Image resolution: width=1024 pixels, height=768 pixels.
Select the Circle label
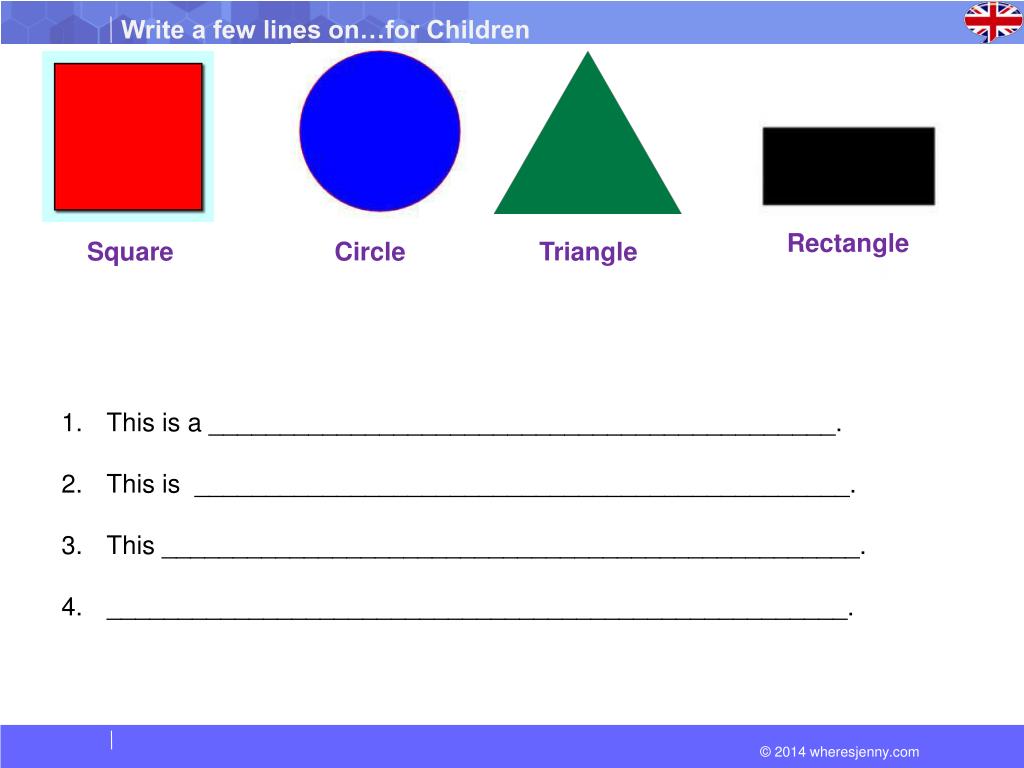(370, 251)
